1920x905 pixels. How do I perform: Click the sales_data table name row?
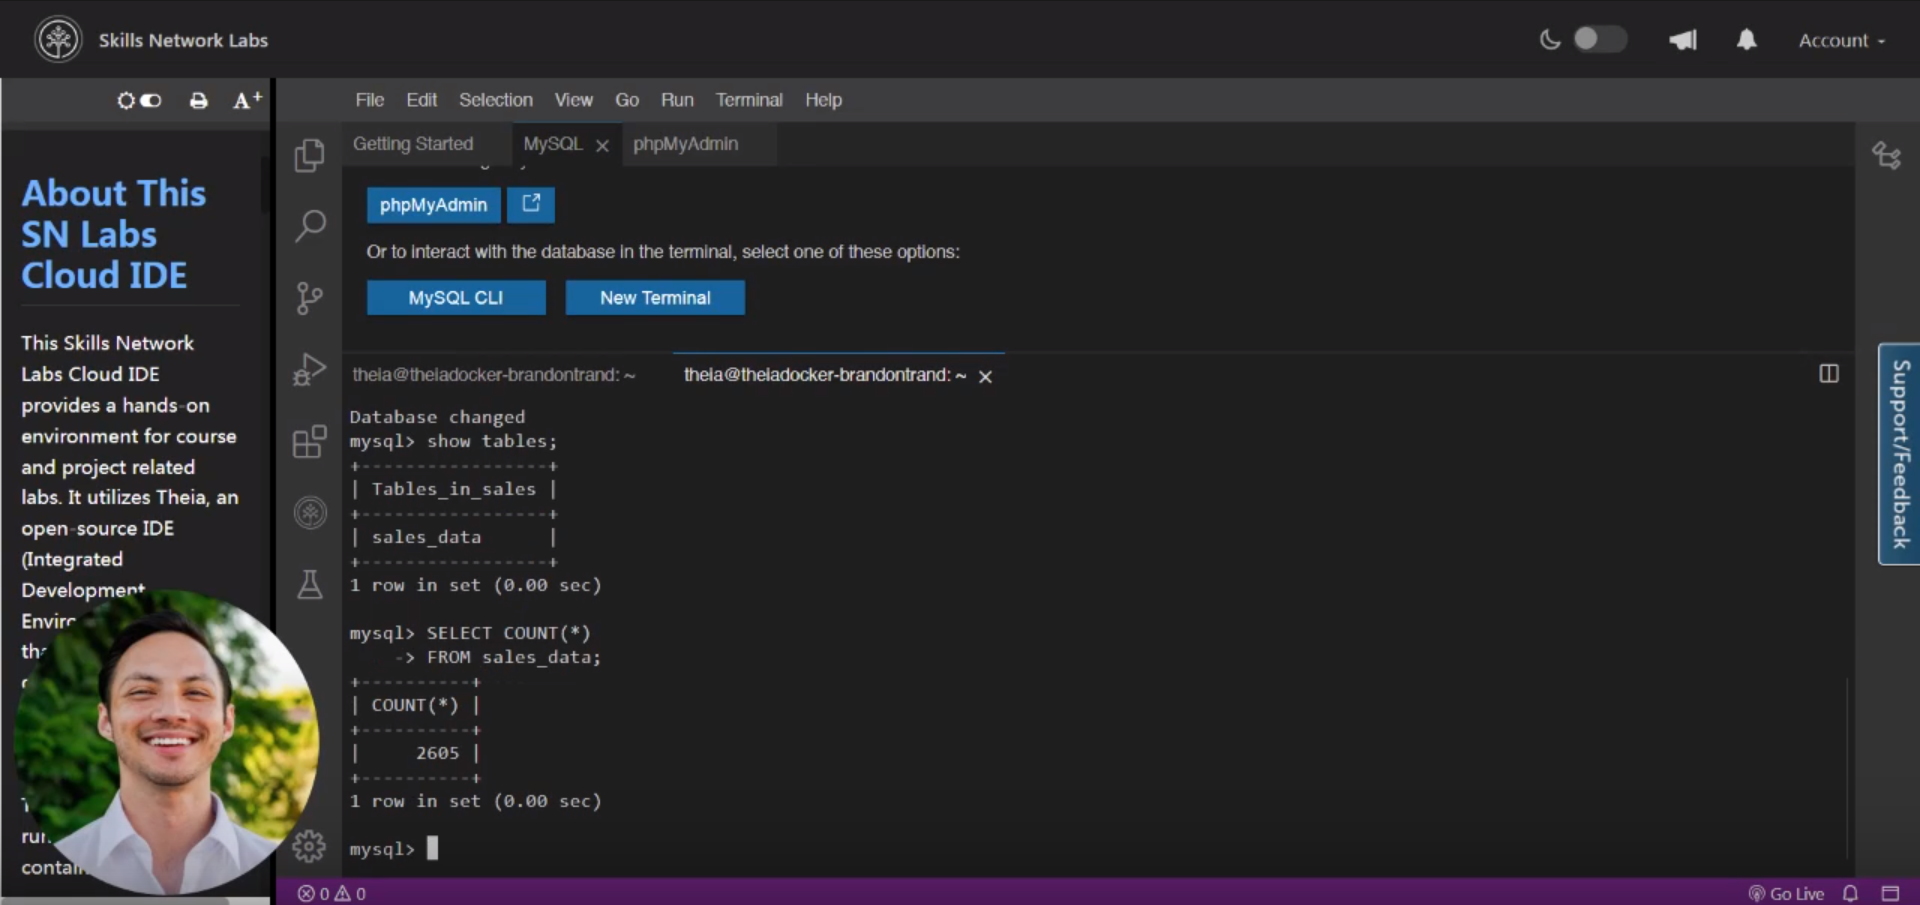[426, 537]
